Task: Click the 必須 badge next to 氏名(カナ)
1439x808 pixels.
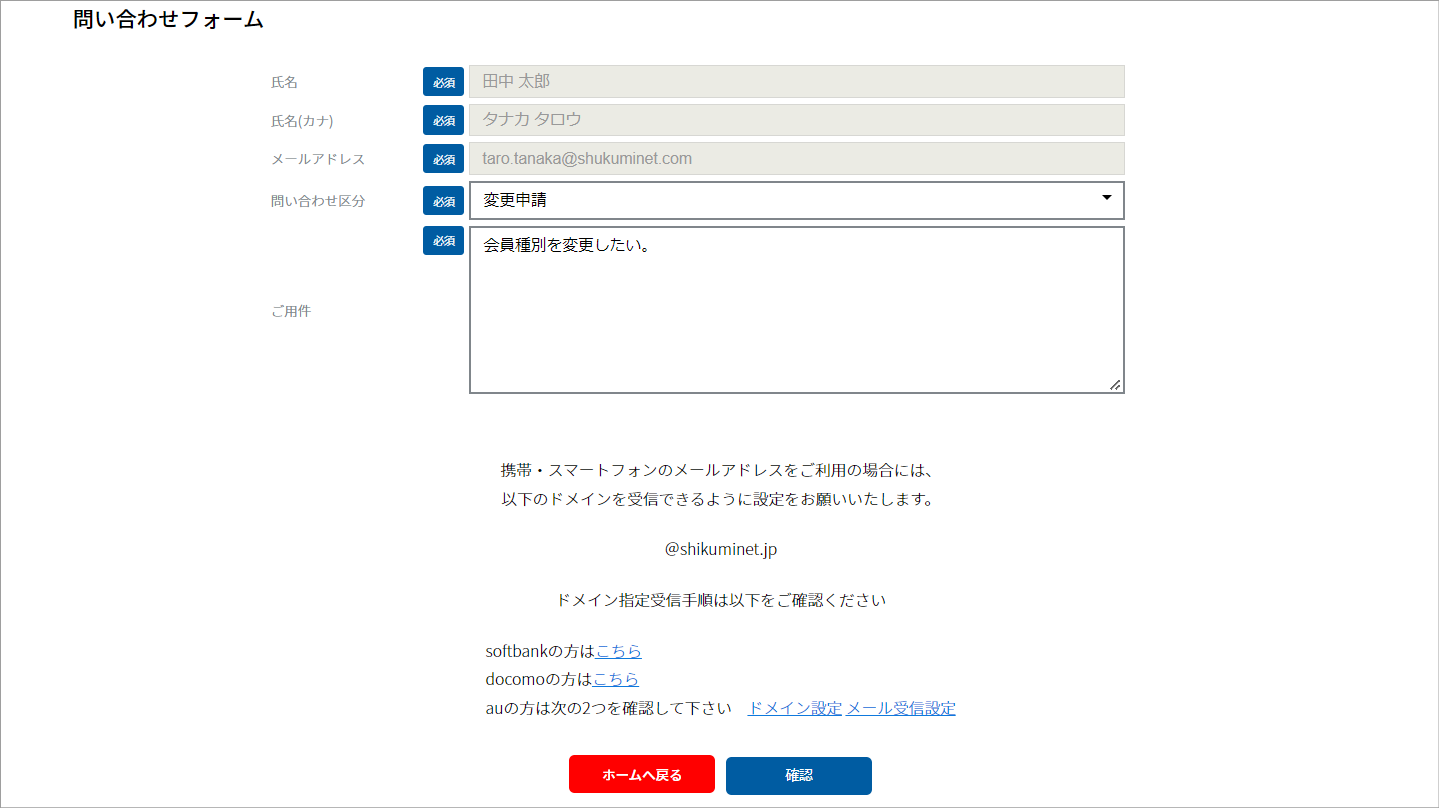Action: point(443,120)
